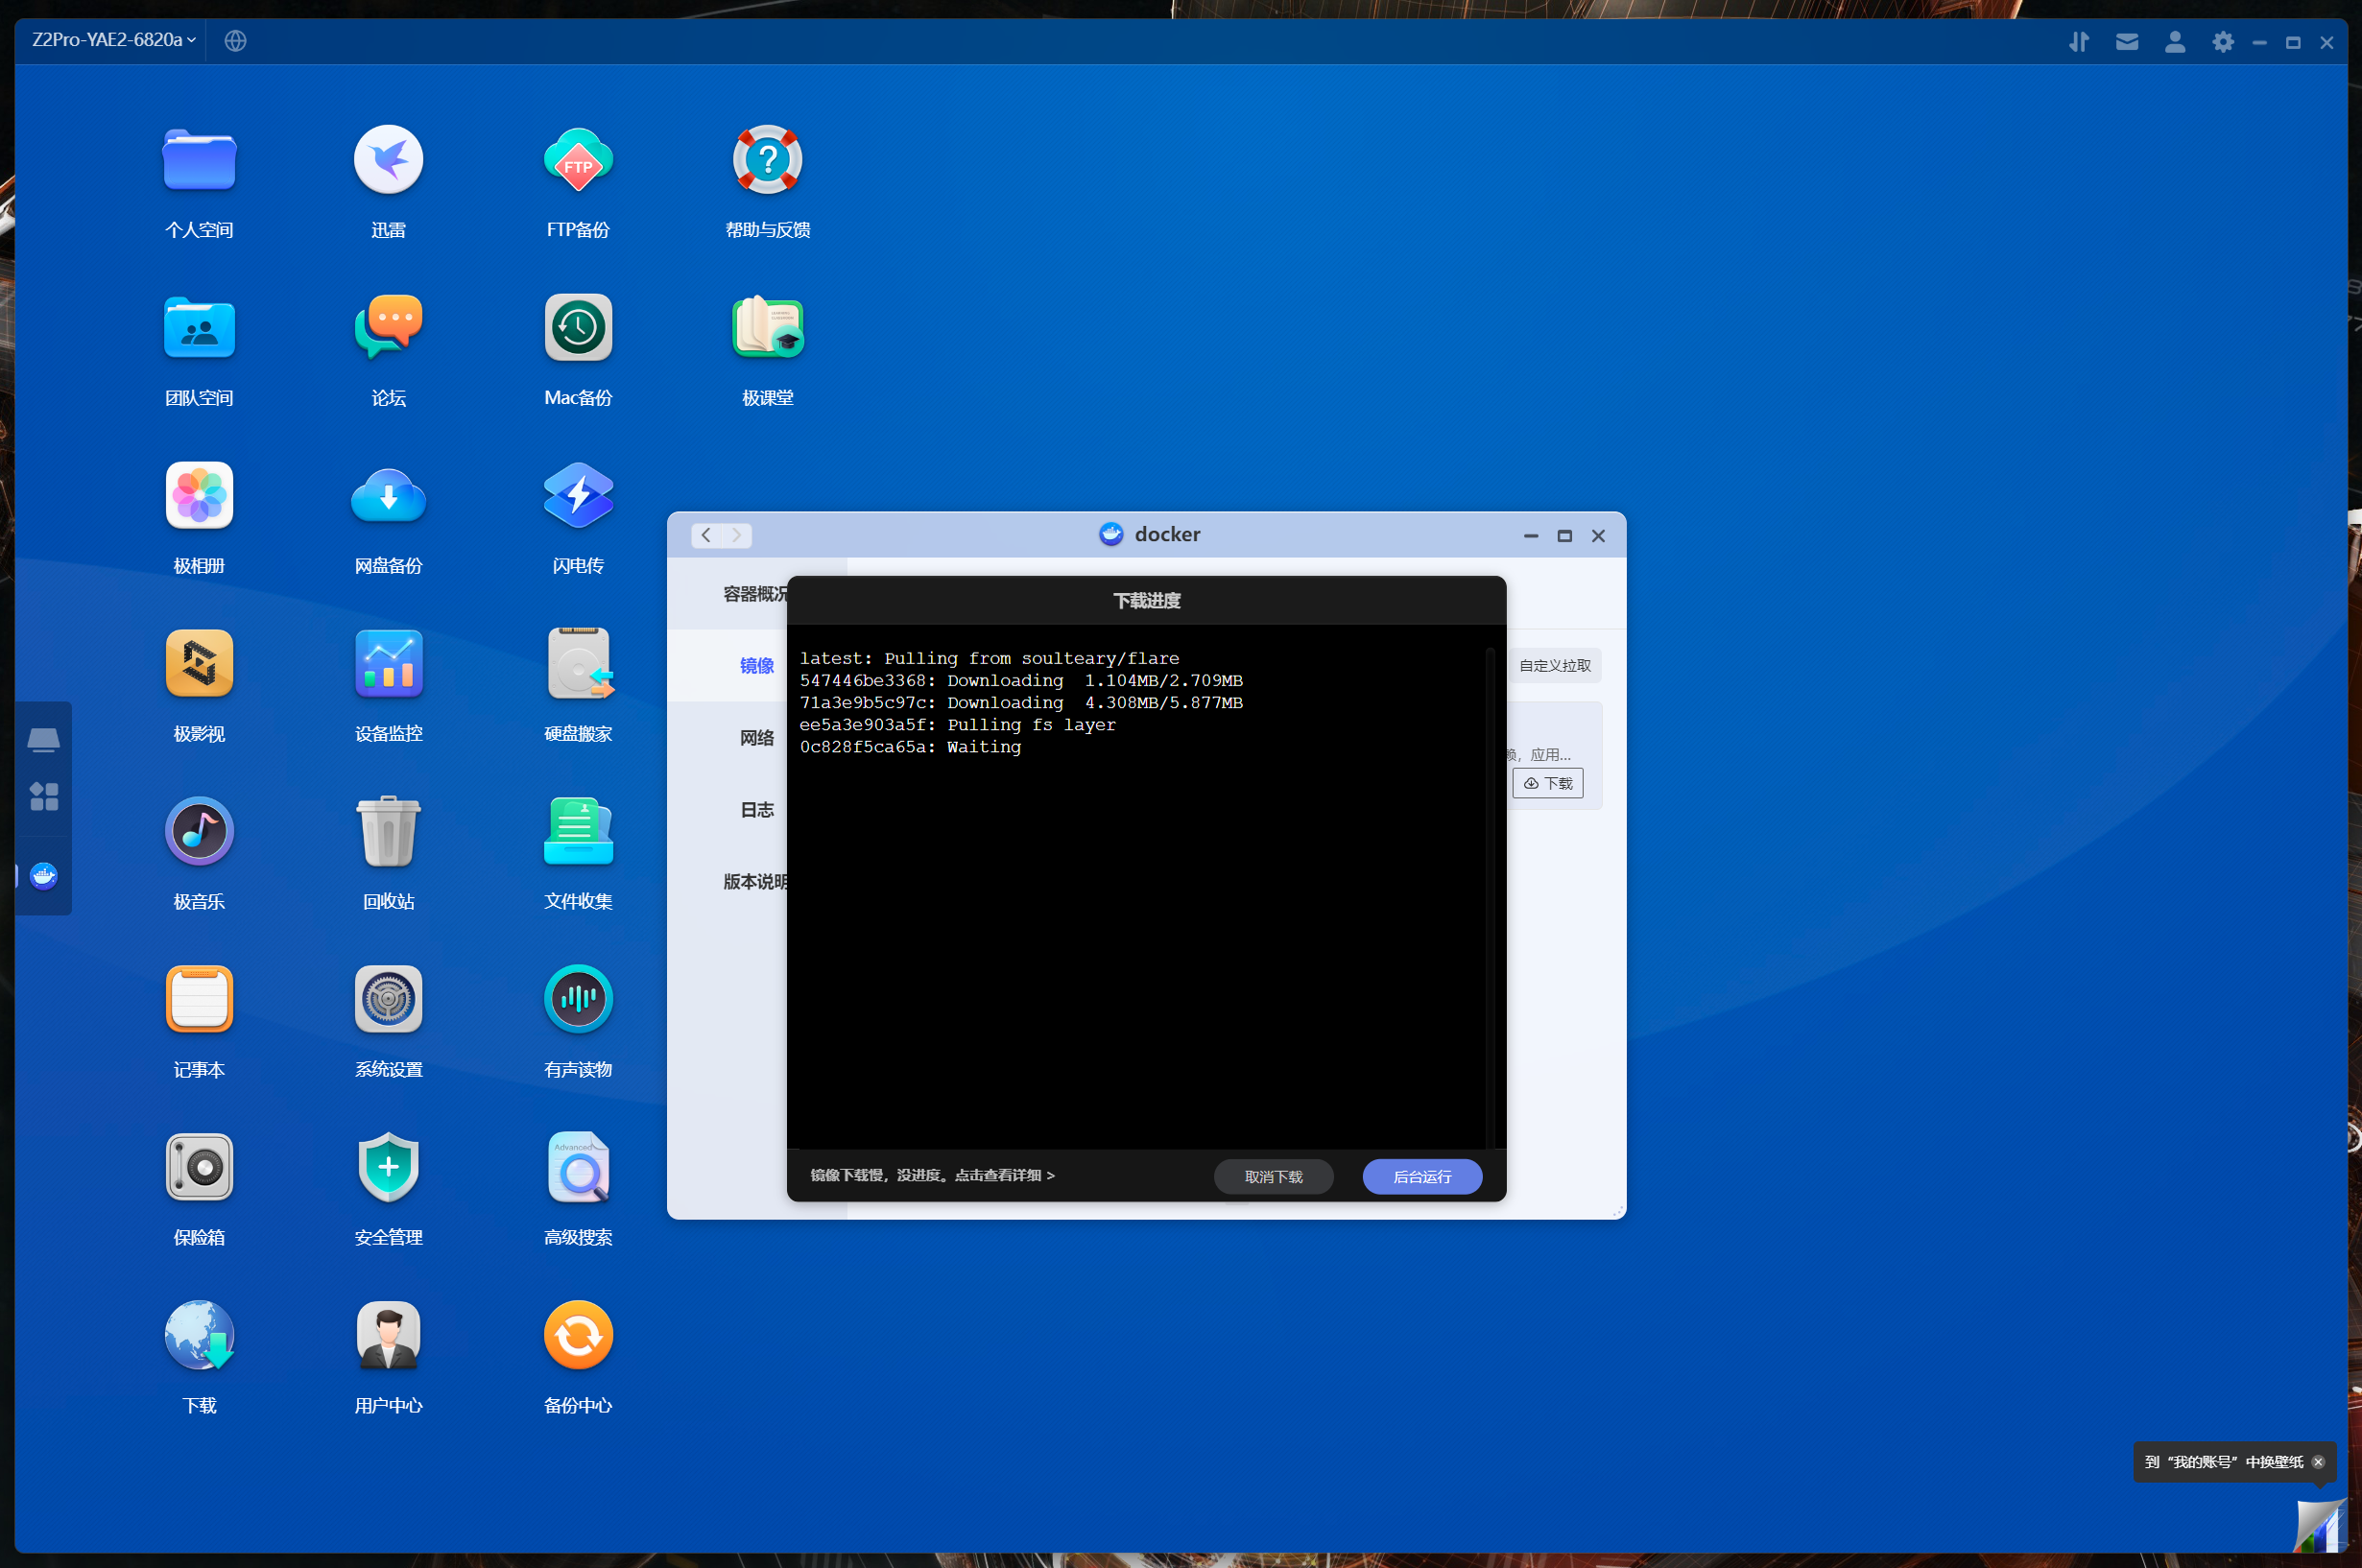Image resolution: width=2362 pixels, height=1568 pixels.
Task: Expand the Z2Pro-YAE2-6820a device dropdown
Action: click(113, 40)
